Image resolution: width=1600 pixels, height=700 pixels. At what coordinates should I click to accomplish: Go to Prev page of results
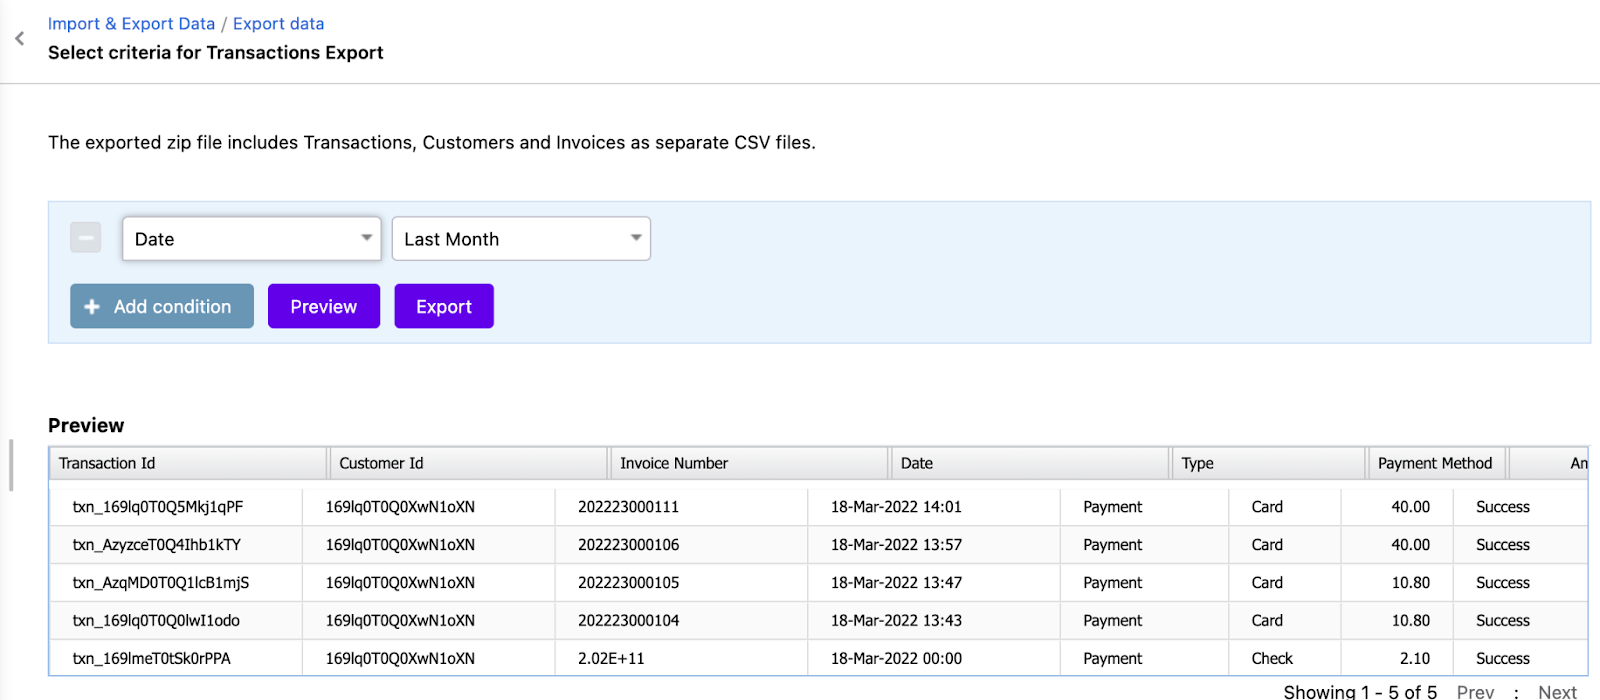coord(1475,692)
